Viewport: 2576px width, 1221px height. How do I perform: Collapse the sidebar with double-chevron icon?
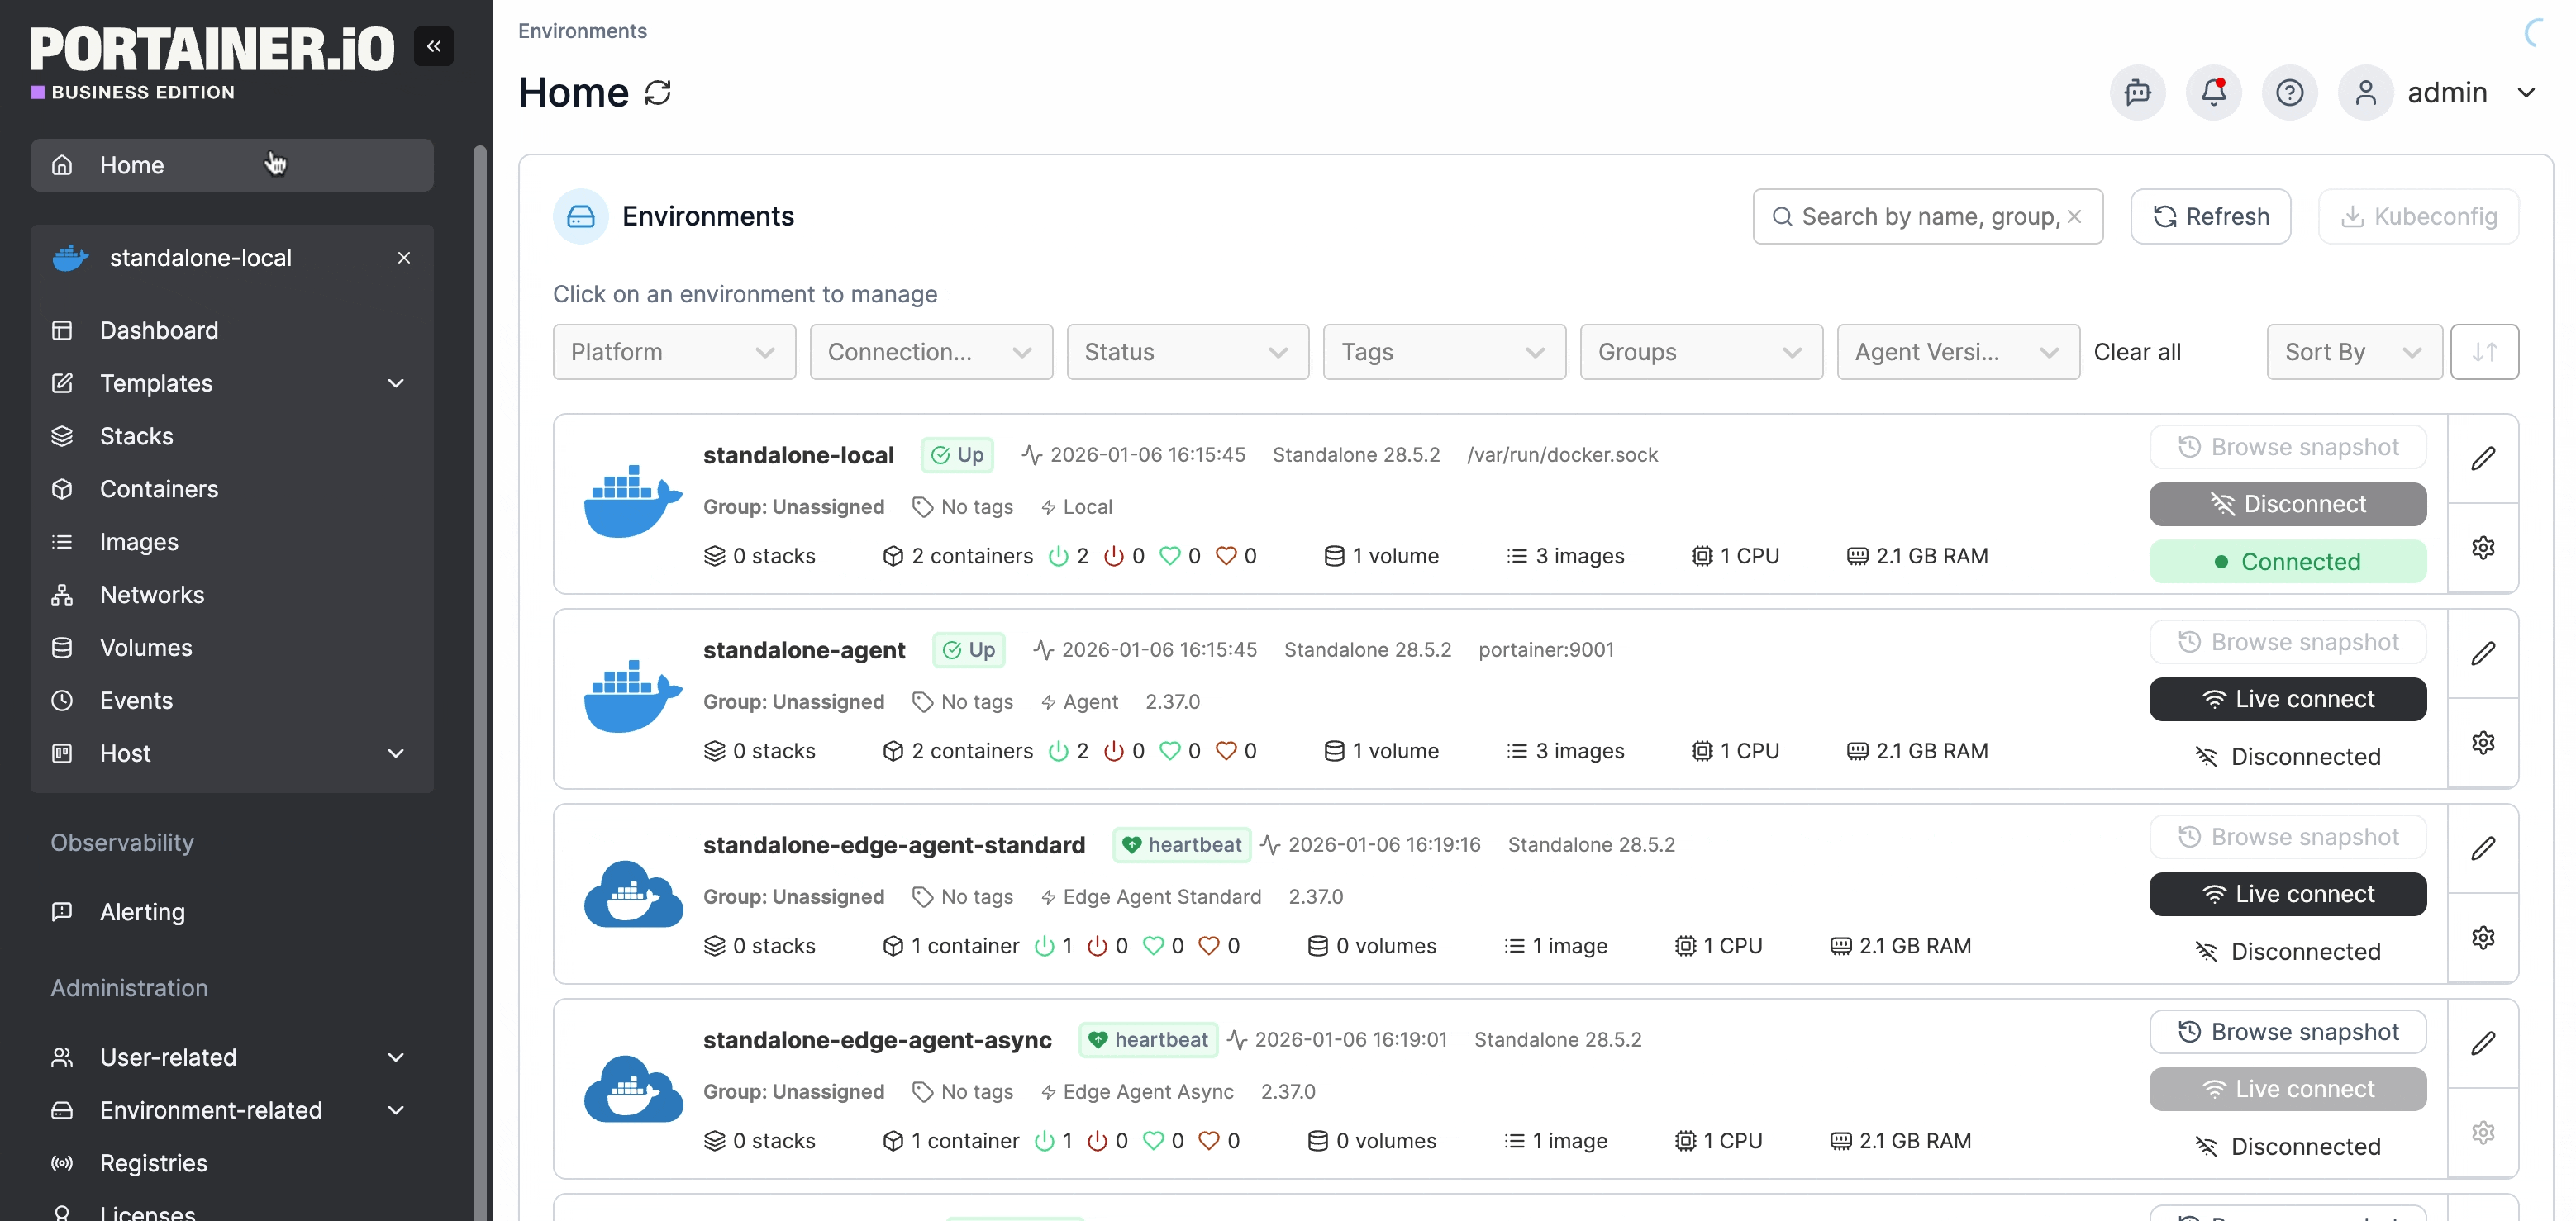433,46
